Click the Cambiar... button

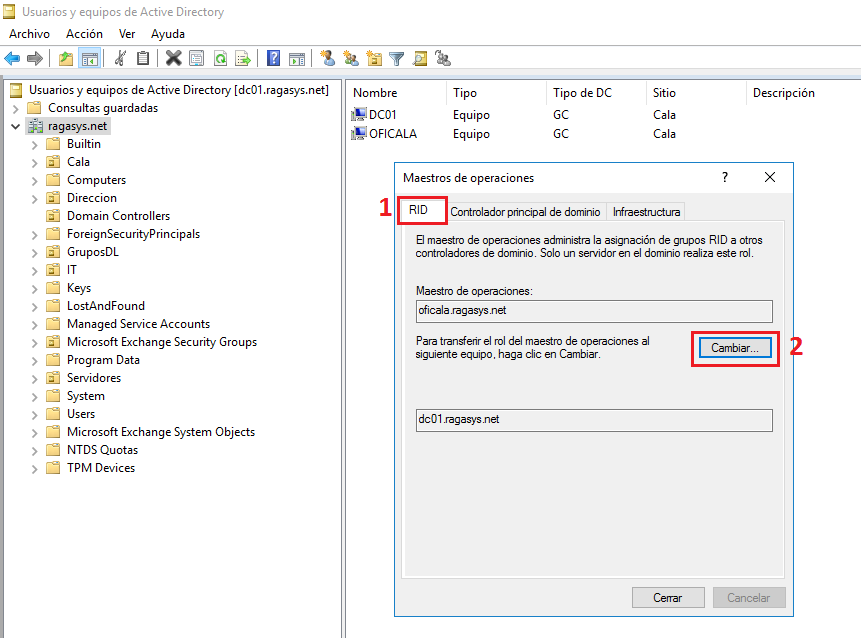pos(735,348)
